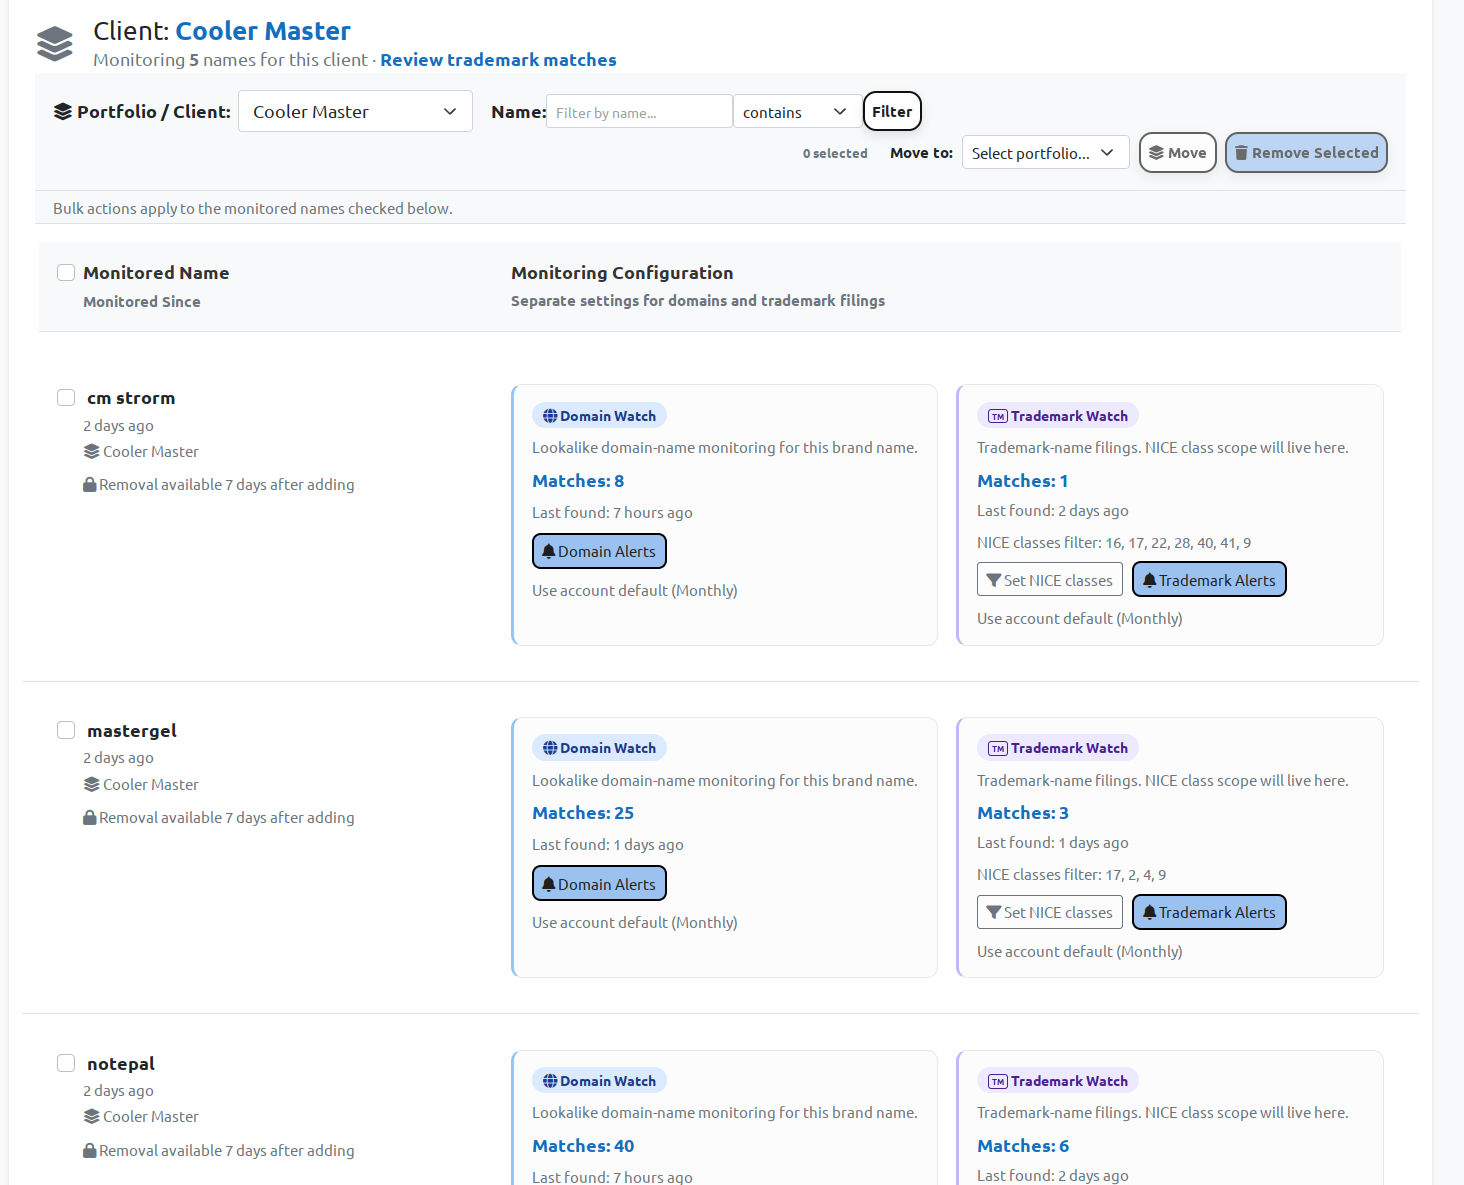Click the globe icon in cm strorm Domain Watch badge
This screenshot has width=1464, height=1185.
550,416
